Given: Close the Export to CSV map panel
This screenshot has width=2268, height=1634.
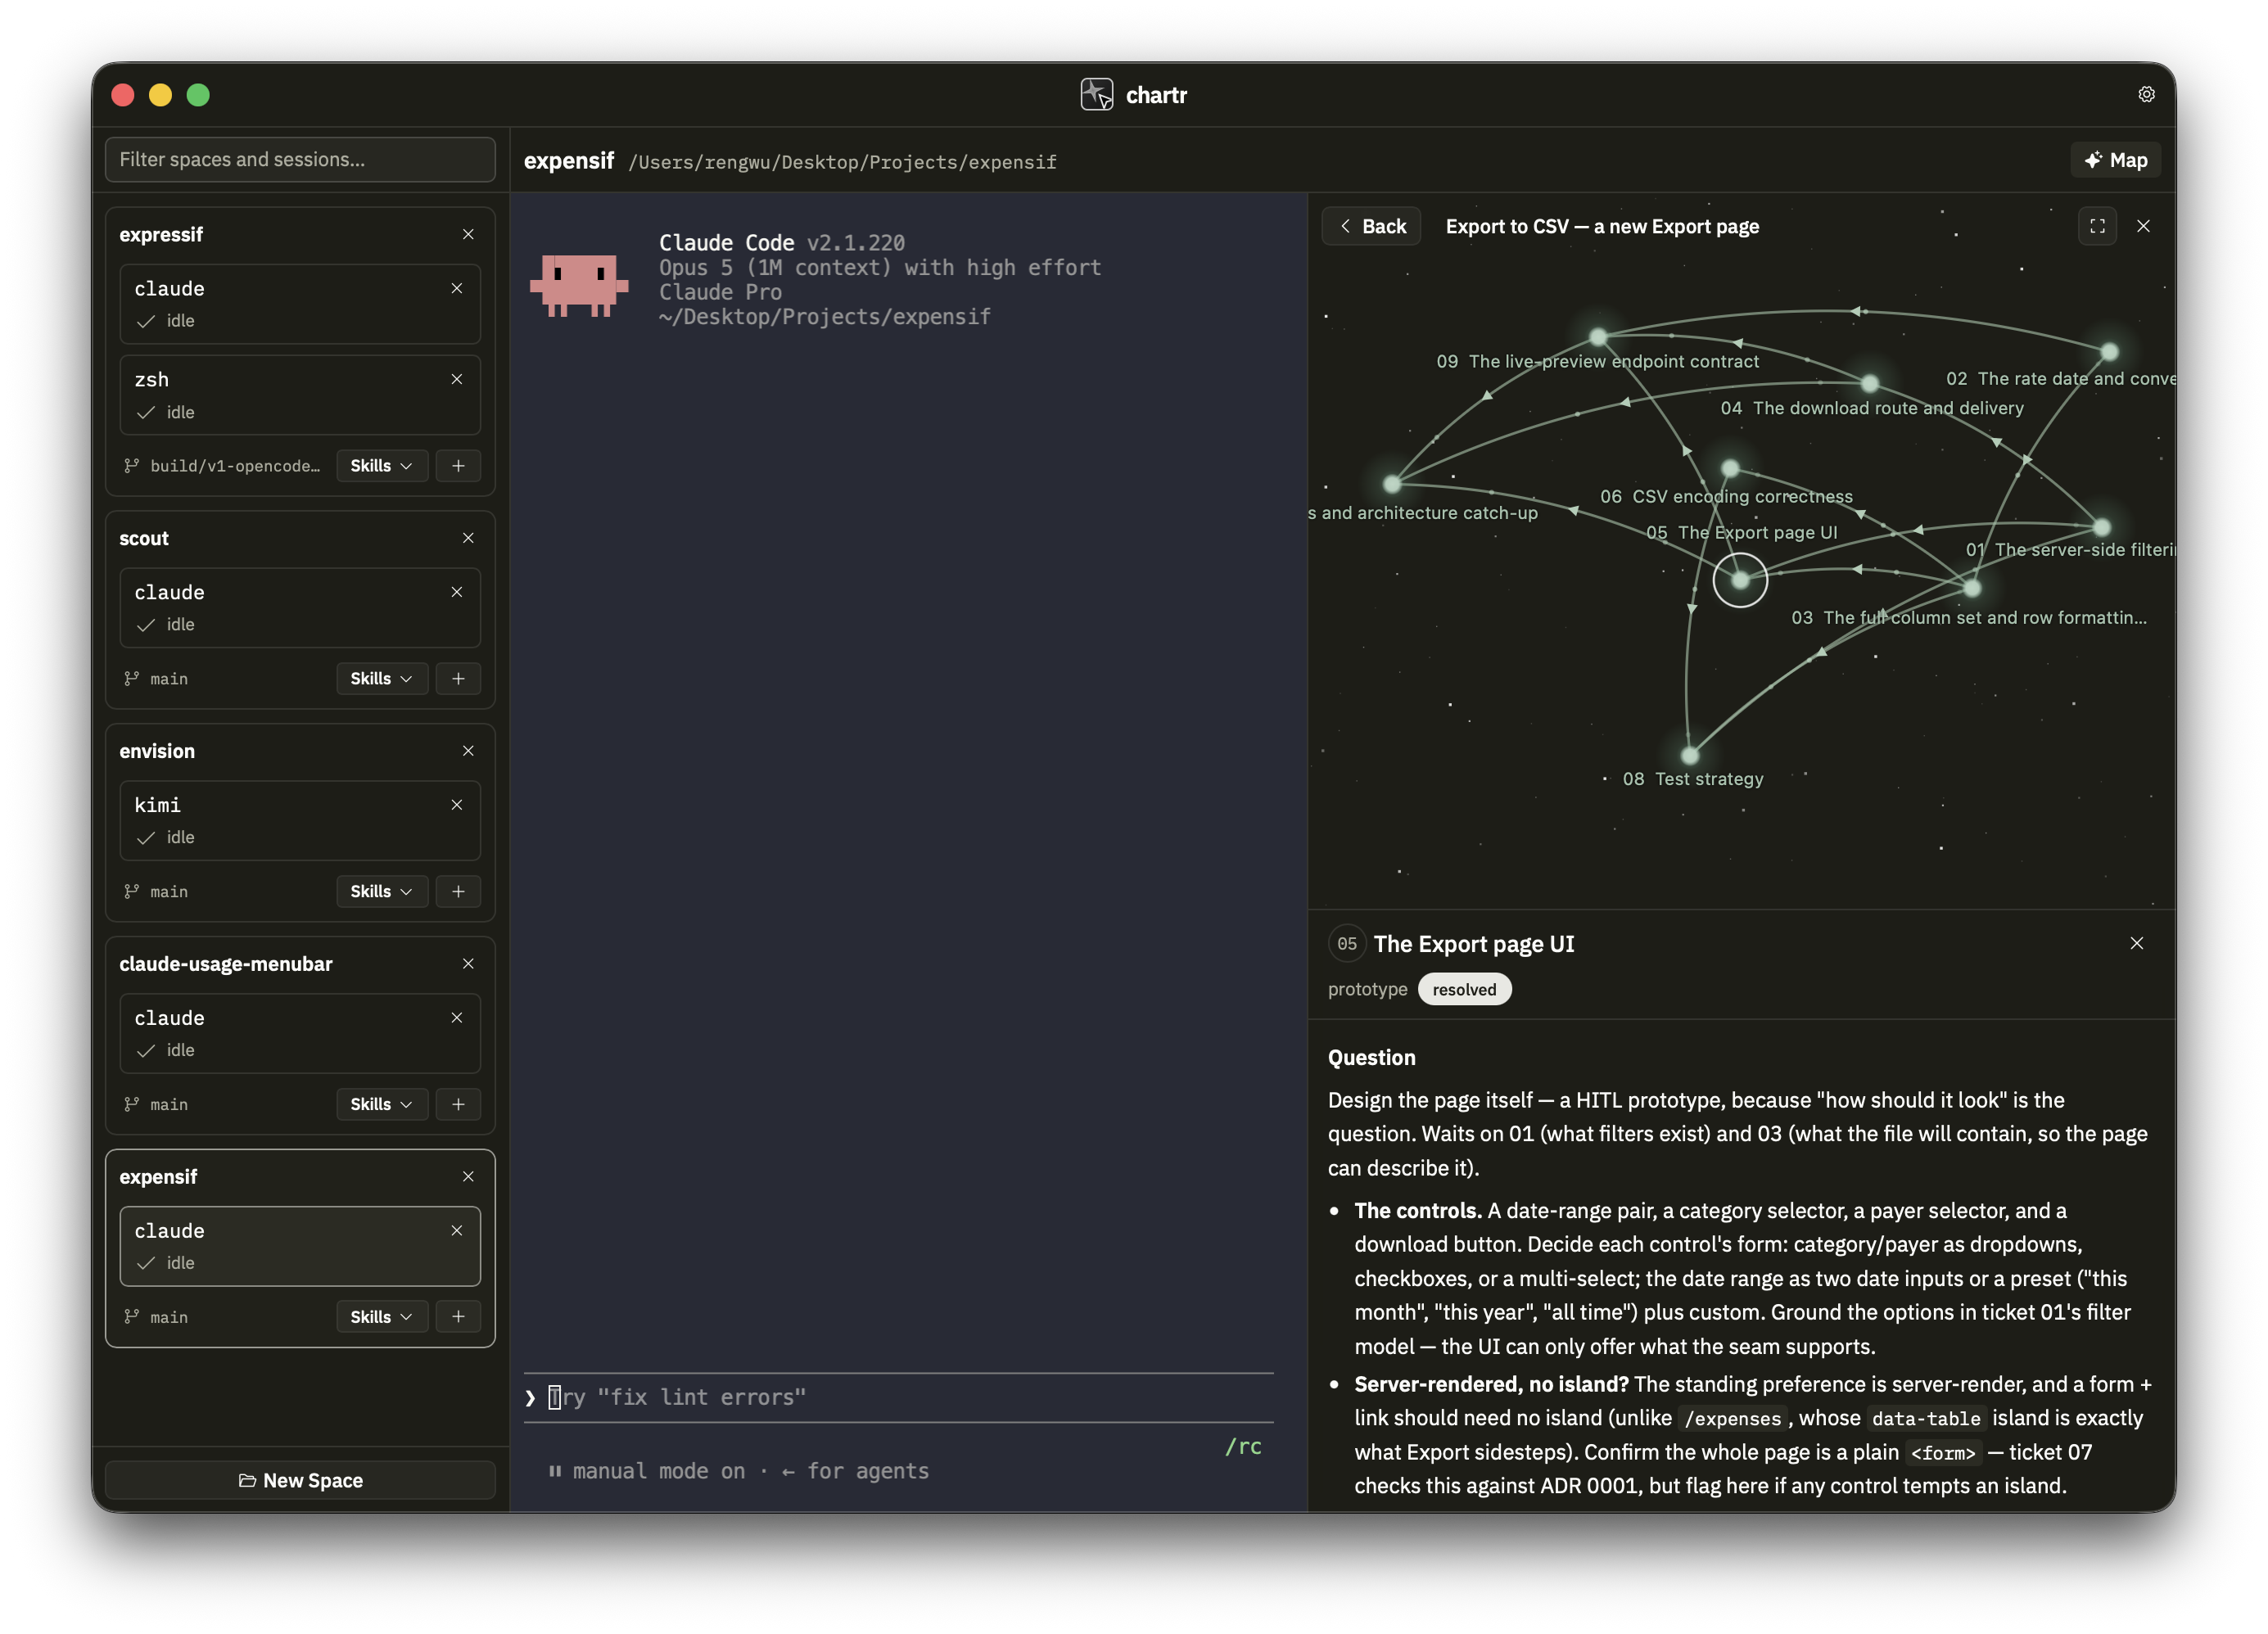Looking at the screenshot, I should tap(2143, 226).
